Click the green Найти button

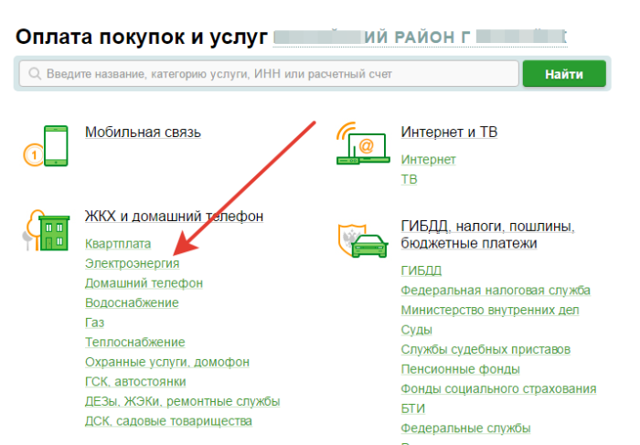pos(564,74)
